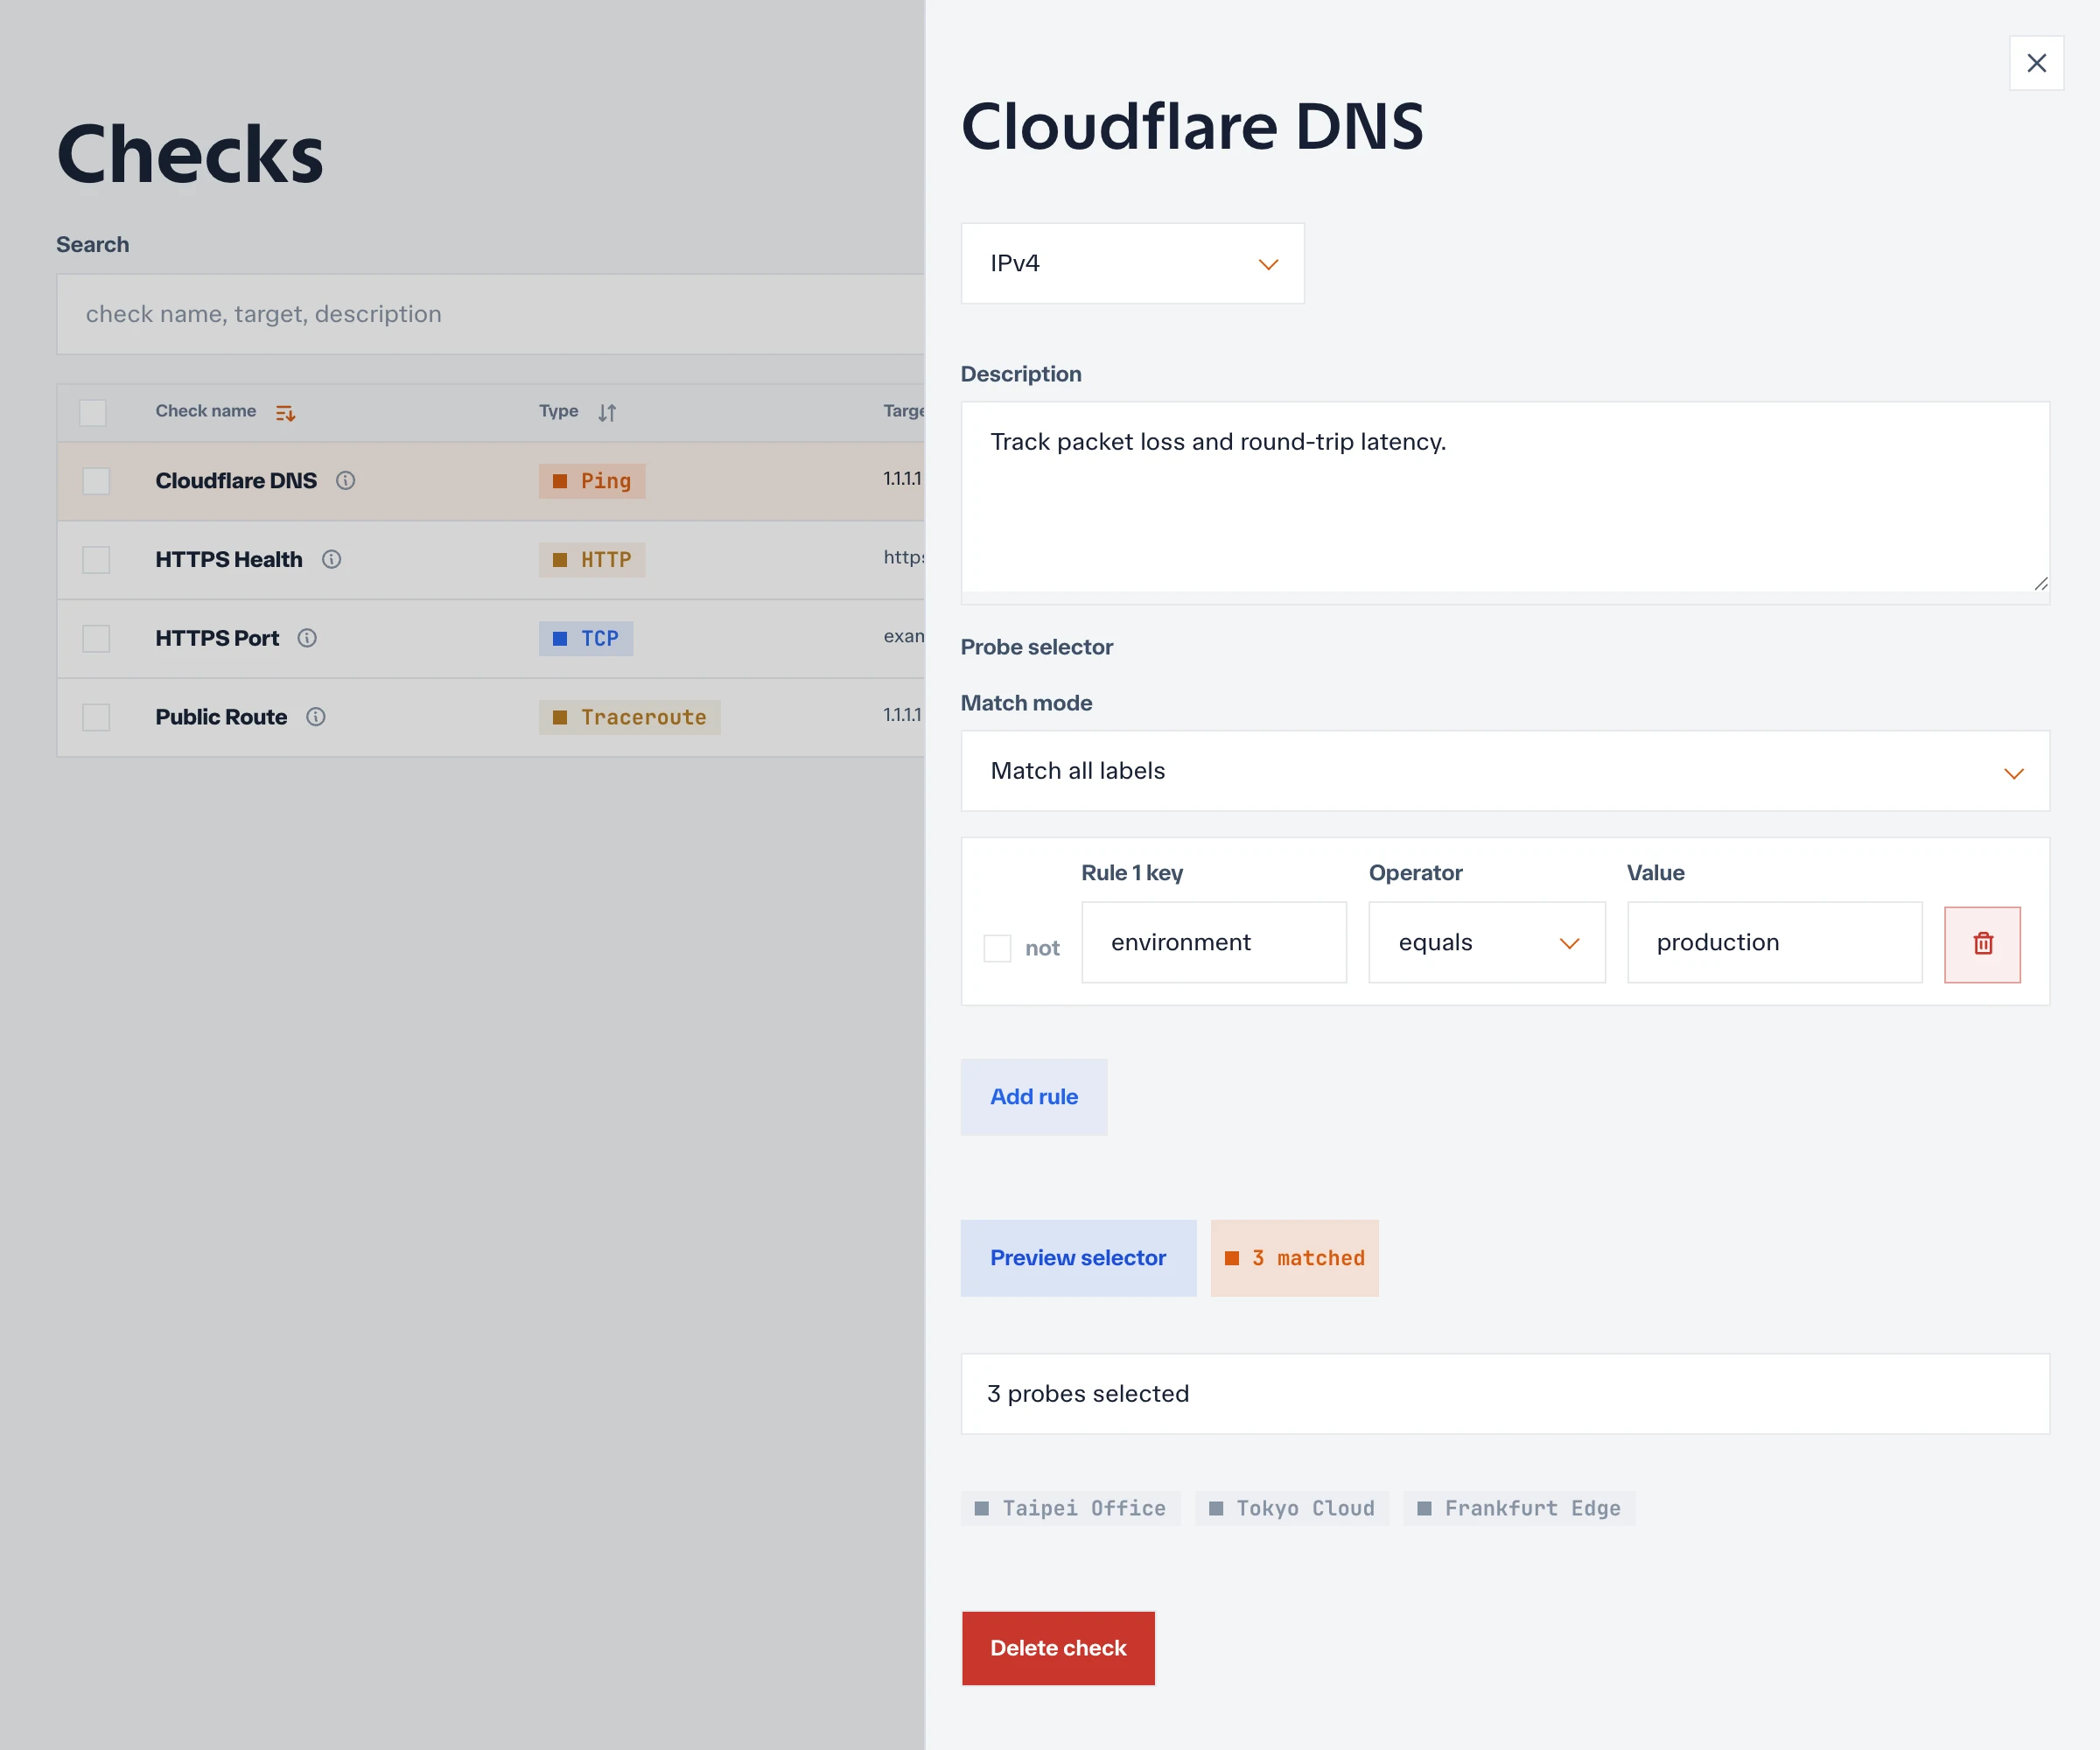Enable the 'not' checkbox for rule 1
This screenshot has height=1750, width=2100.
click(x=997, y=948)
